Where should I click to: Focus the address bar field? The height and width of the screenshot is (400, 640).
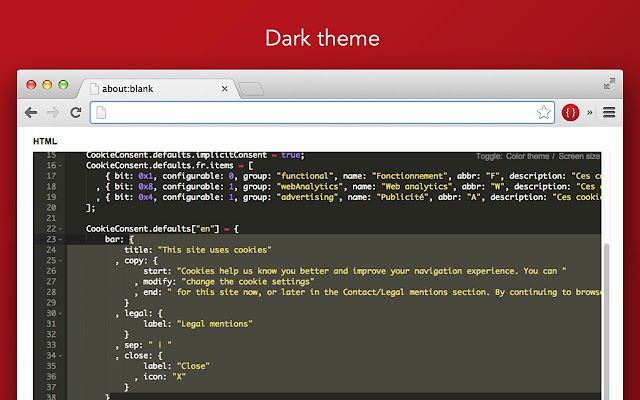[322, 112]
